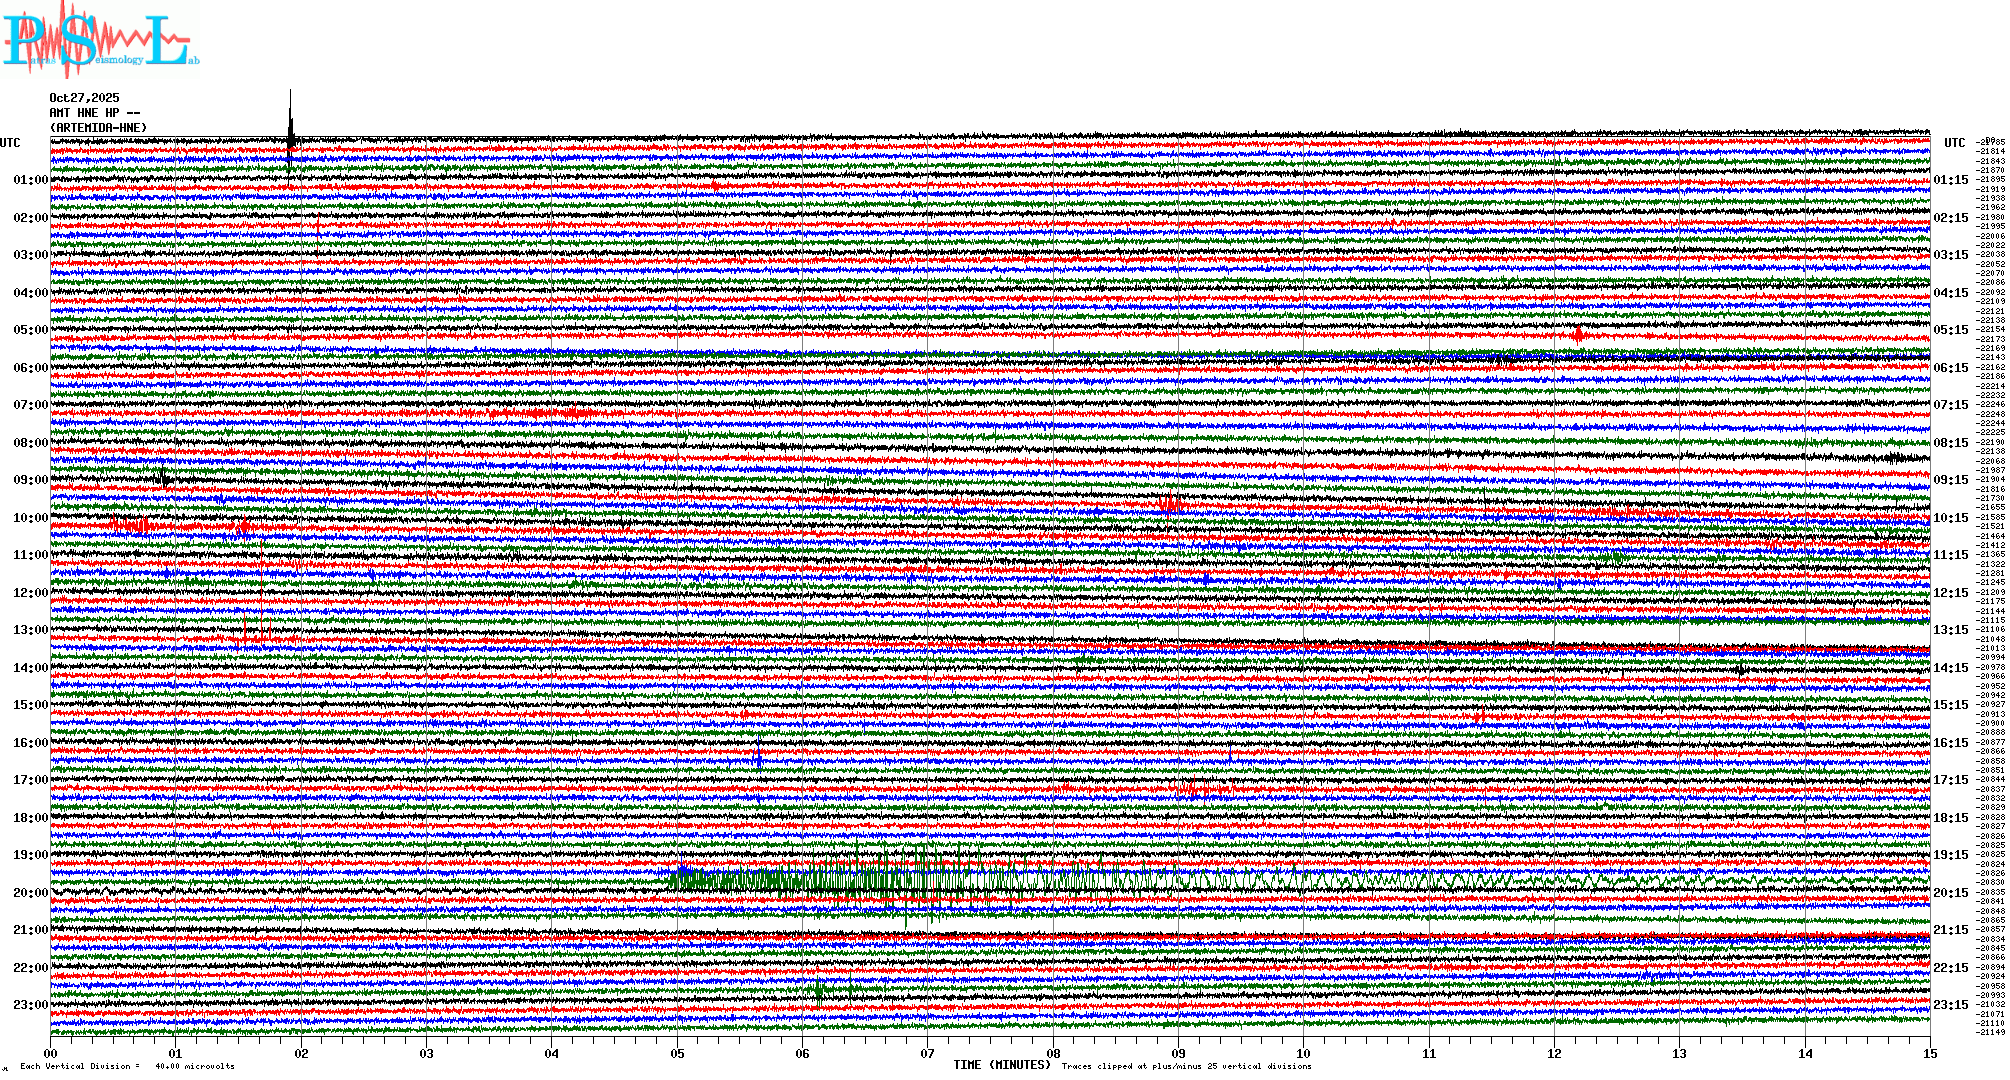Click the Traces clipped footnote text
The width and height of the screenshot is (2010, 1080).
pyautogui.click(x=1186, y=1066)
